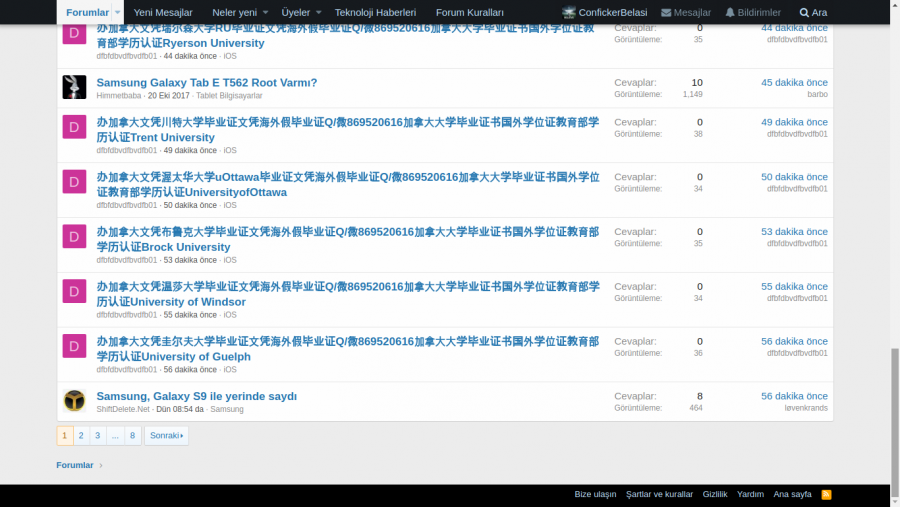
Task: Open the Trent University thread title
Action: coord(348,130)
